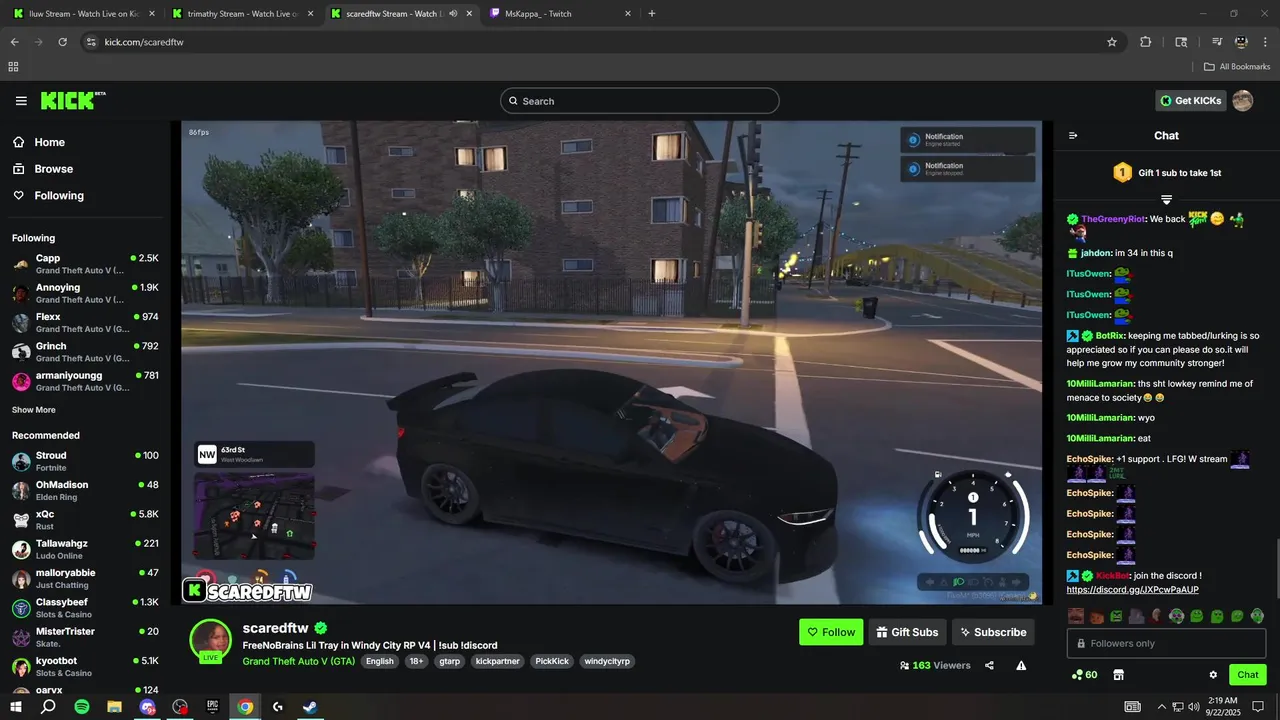Open Steam from the taskbar

coord(310,707)
